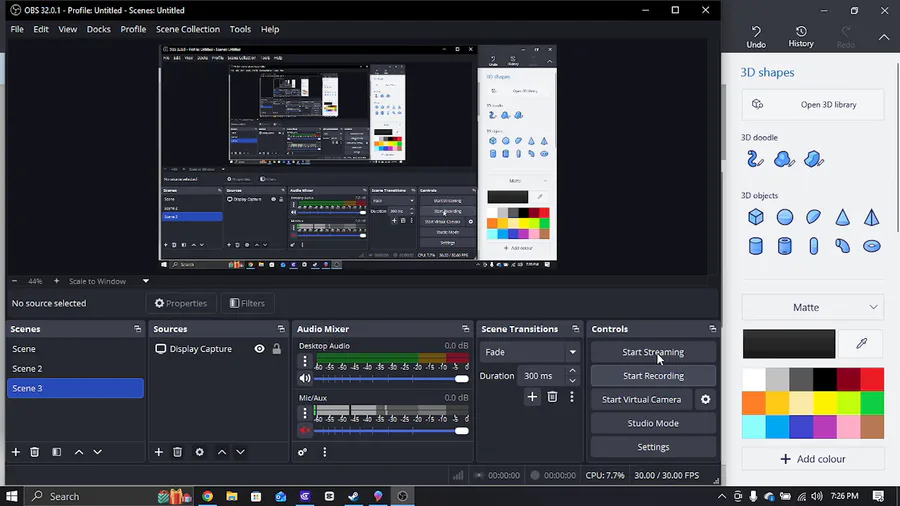Remove selected scene with trash icon
This screenshot has width=900, height=506.
click(x=35, y=452)
